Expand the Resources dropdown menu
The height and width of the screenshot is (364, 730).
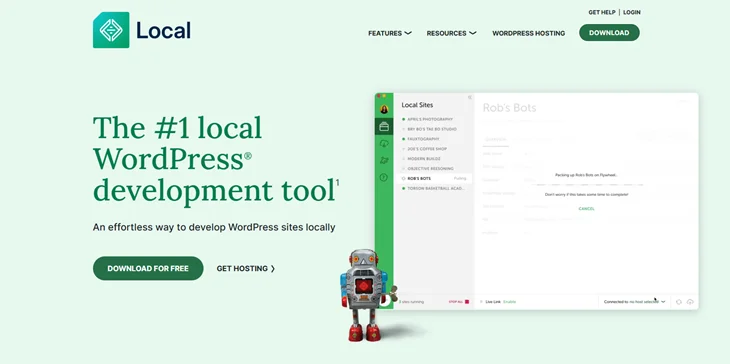point(451,33)
